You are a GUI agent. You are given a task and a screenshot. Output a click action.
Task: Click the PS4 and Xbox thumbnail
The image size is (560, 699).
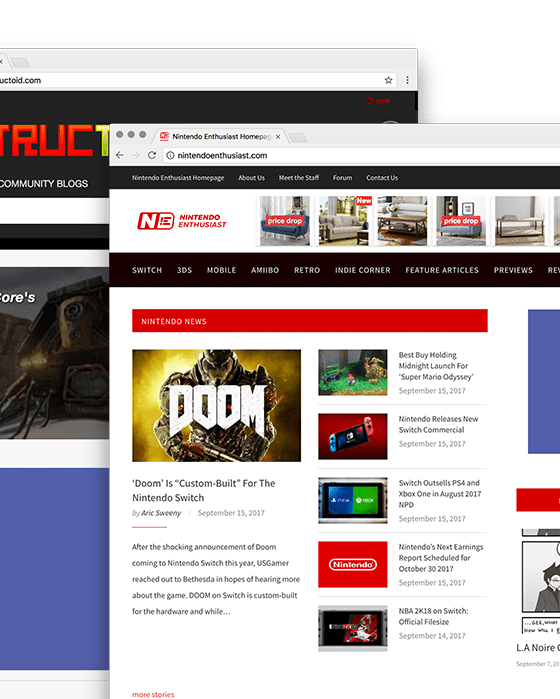353,500
